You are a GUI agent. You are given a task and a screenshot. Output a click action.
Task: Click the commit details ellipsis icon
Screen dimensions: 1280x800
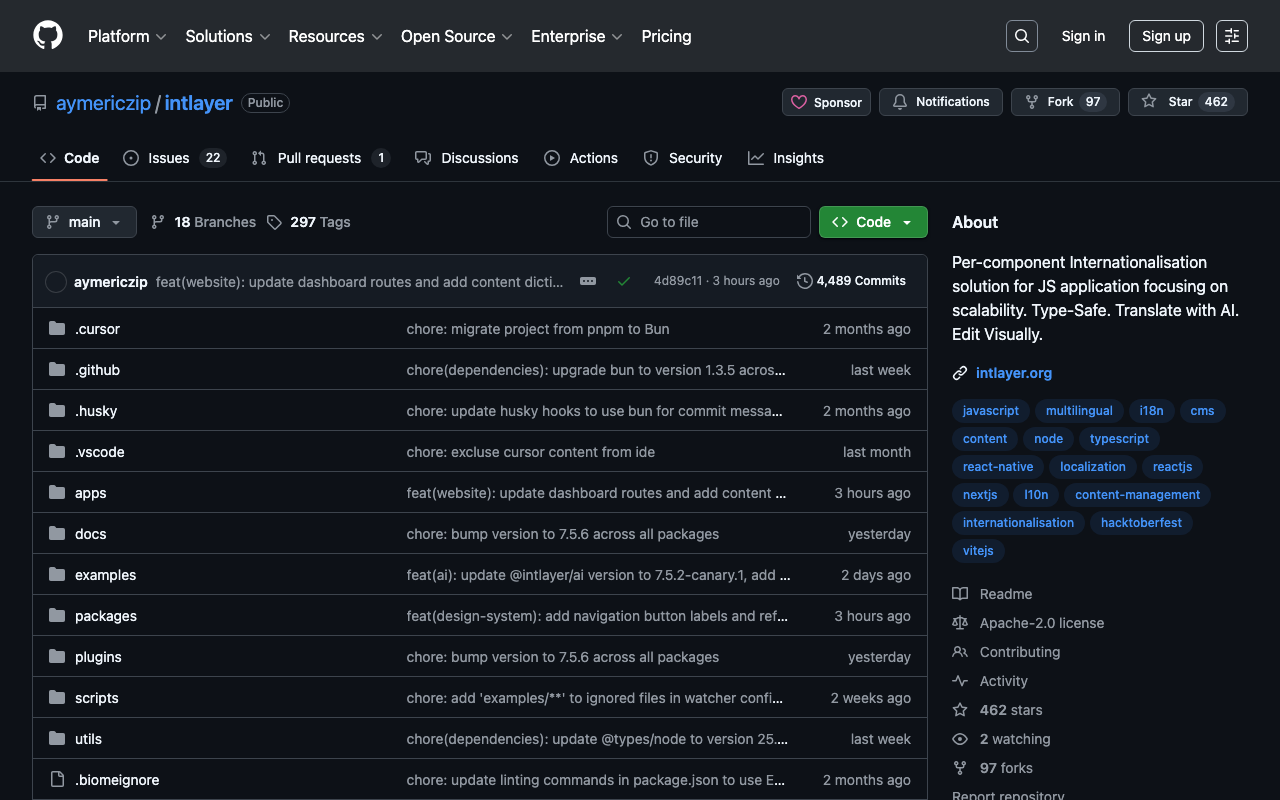588,281
